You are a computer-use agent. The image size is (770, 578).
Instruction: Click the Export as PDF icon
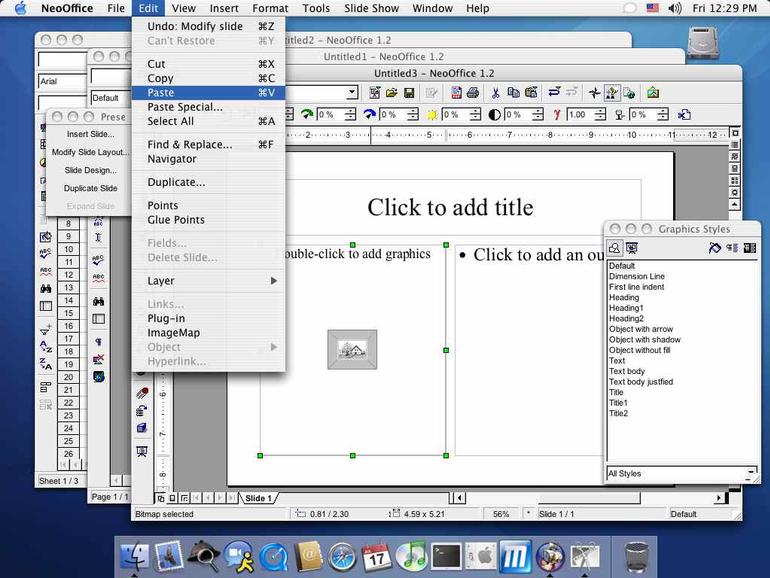point(456,93)
